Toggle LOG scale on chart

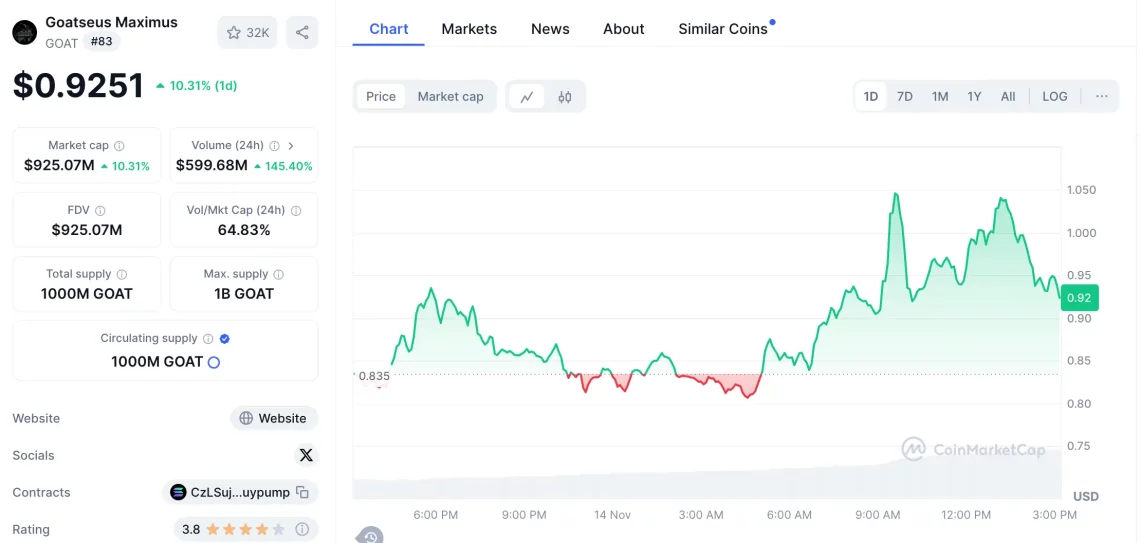[x=1055, y=96]
